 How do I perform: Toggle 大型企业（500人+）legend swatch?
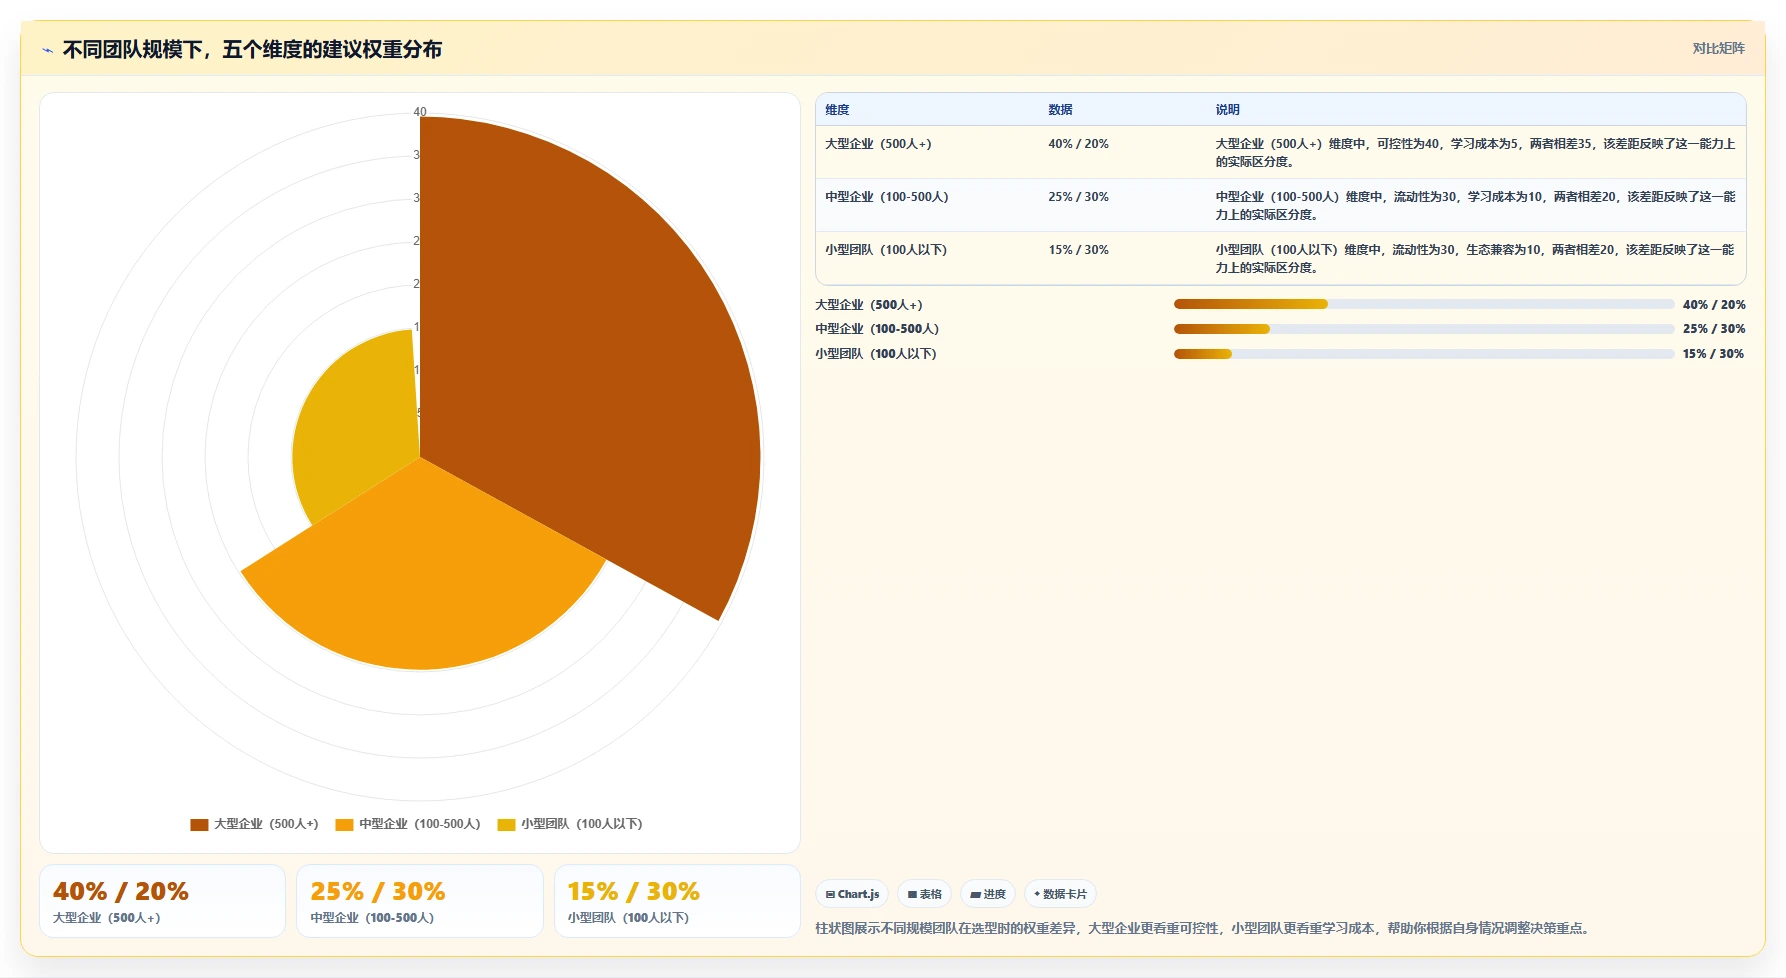[x=199, y=825]
